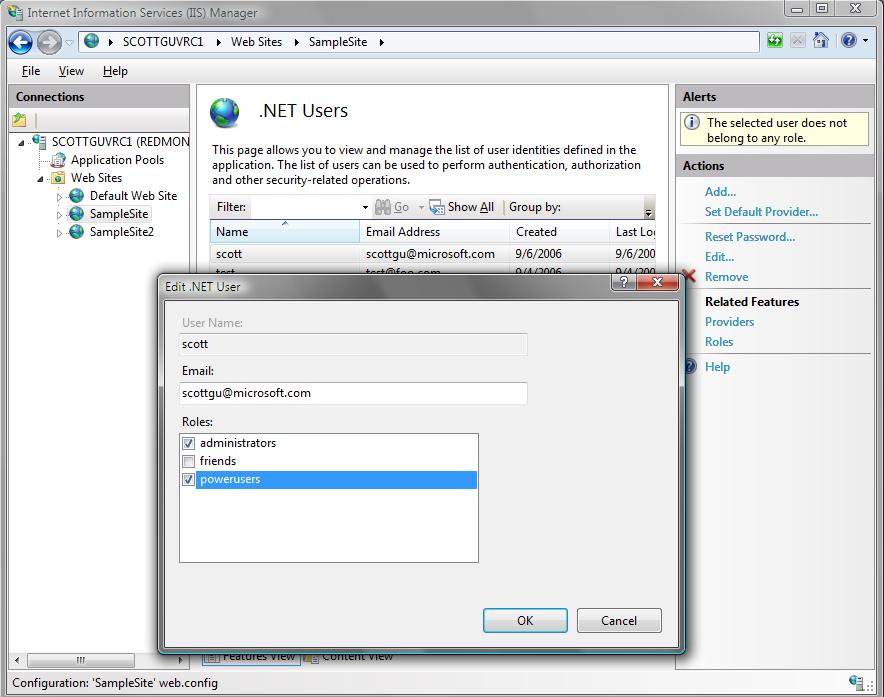Select SampleSite2 in the Connections tree
Image resolution: width=884 pixels, height=697 pixels.
click(x=122, y=232)
